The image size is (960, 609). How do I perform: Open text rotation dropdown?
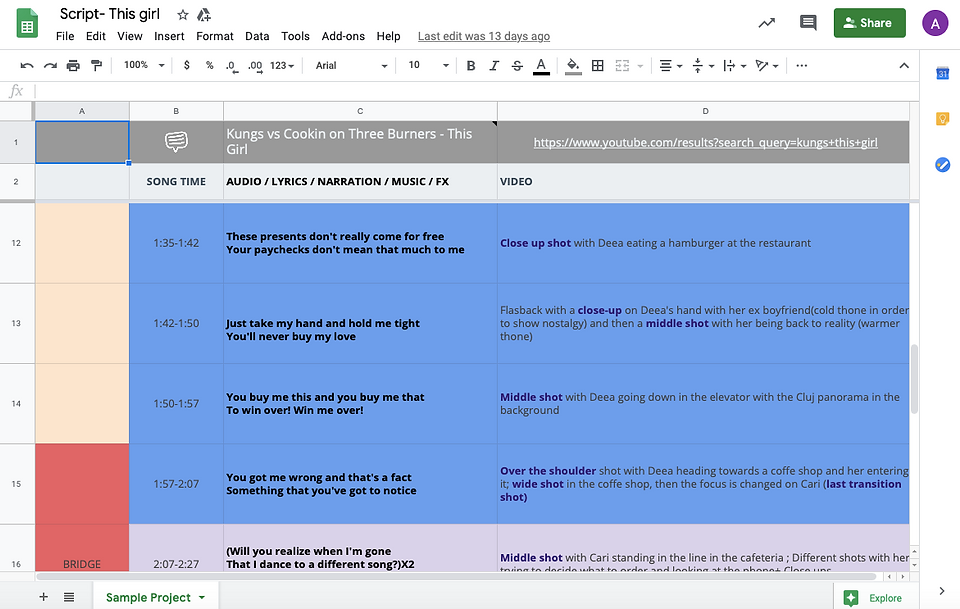[x=767, y=65]
